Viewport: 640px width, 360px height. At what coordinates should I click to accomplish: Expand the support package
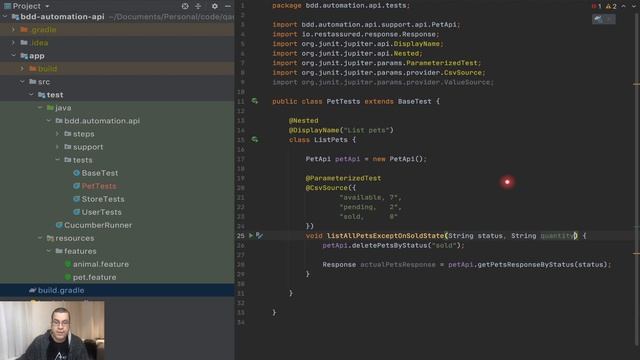[58, 147]
